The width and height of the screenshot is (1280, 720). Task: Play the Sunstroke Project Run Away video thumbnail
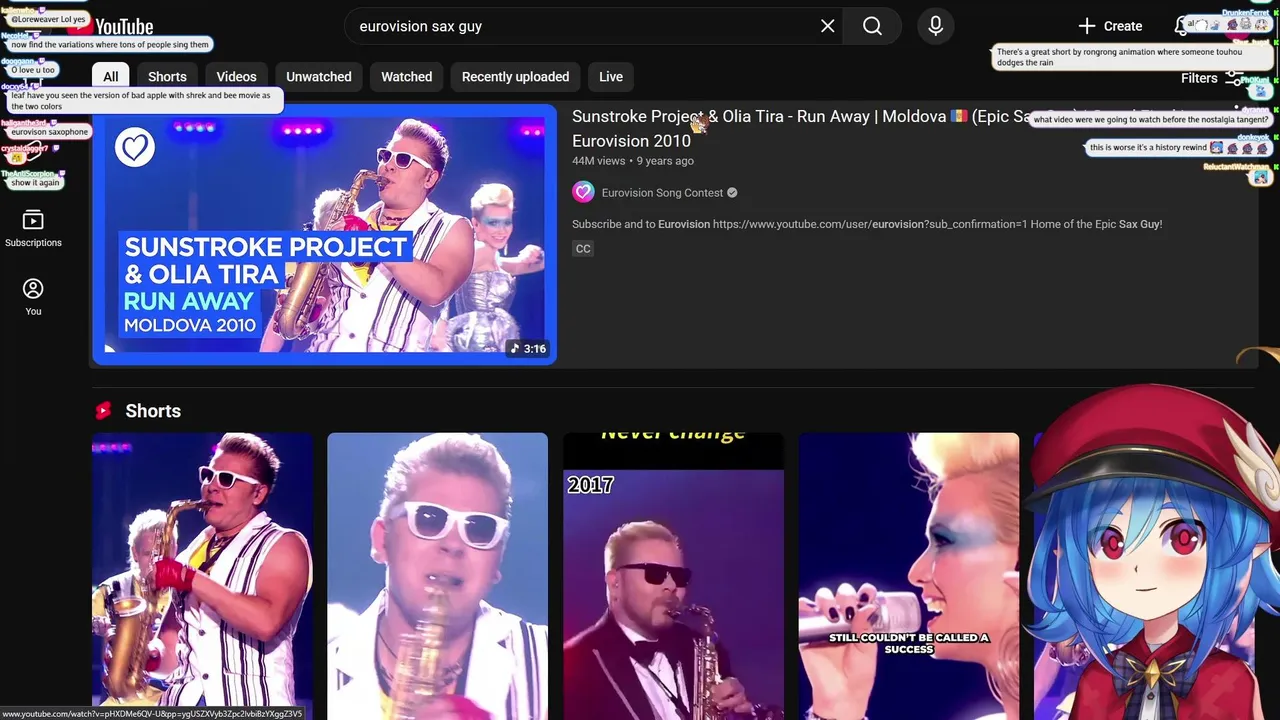coord(324,234)
